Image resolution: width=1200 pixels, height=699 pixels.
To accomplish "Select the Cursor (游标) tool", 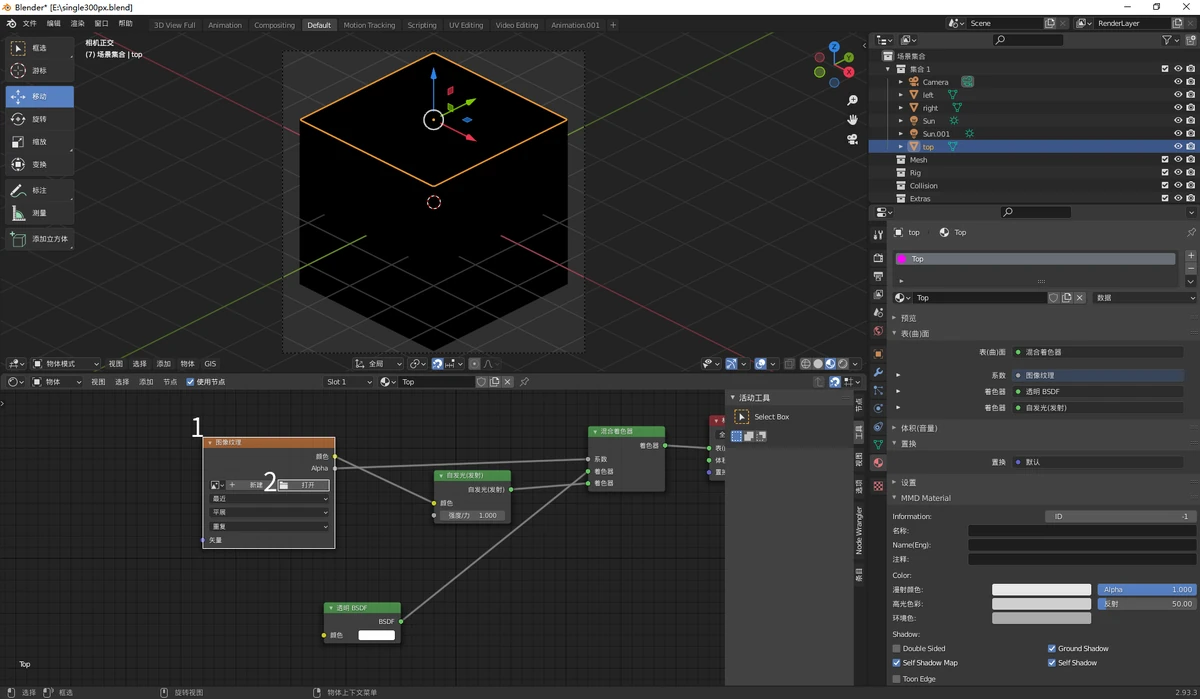I will point(39,71).
